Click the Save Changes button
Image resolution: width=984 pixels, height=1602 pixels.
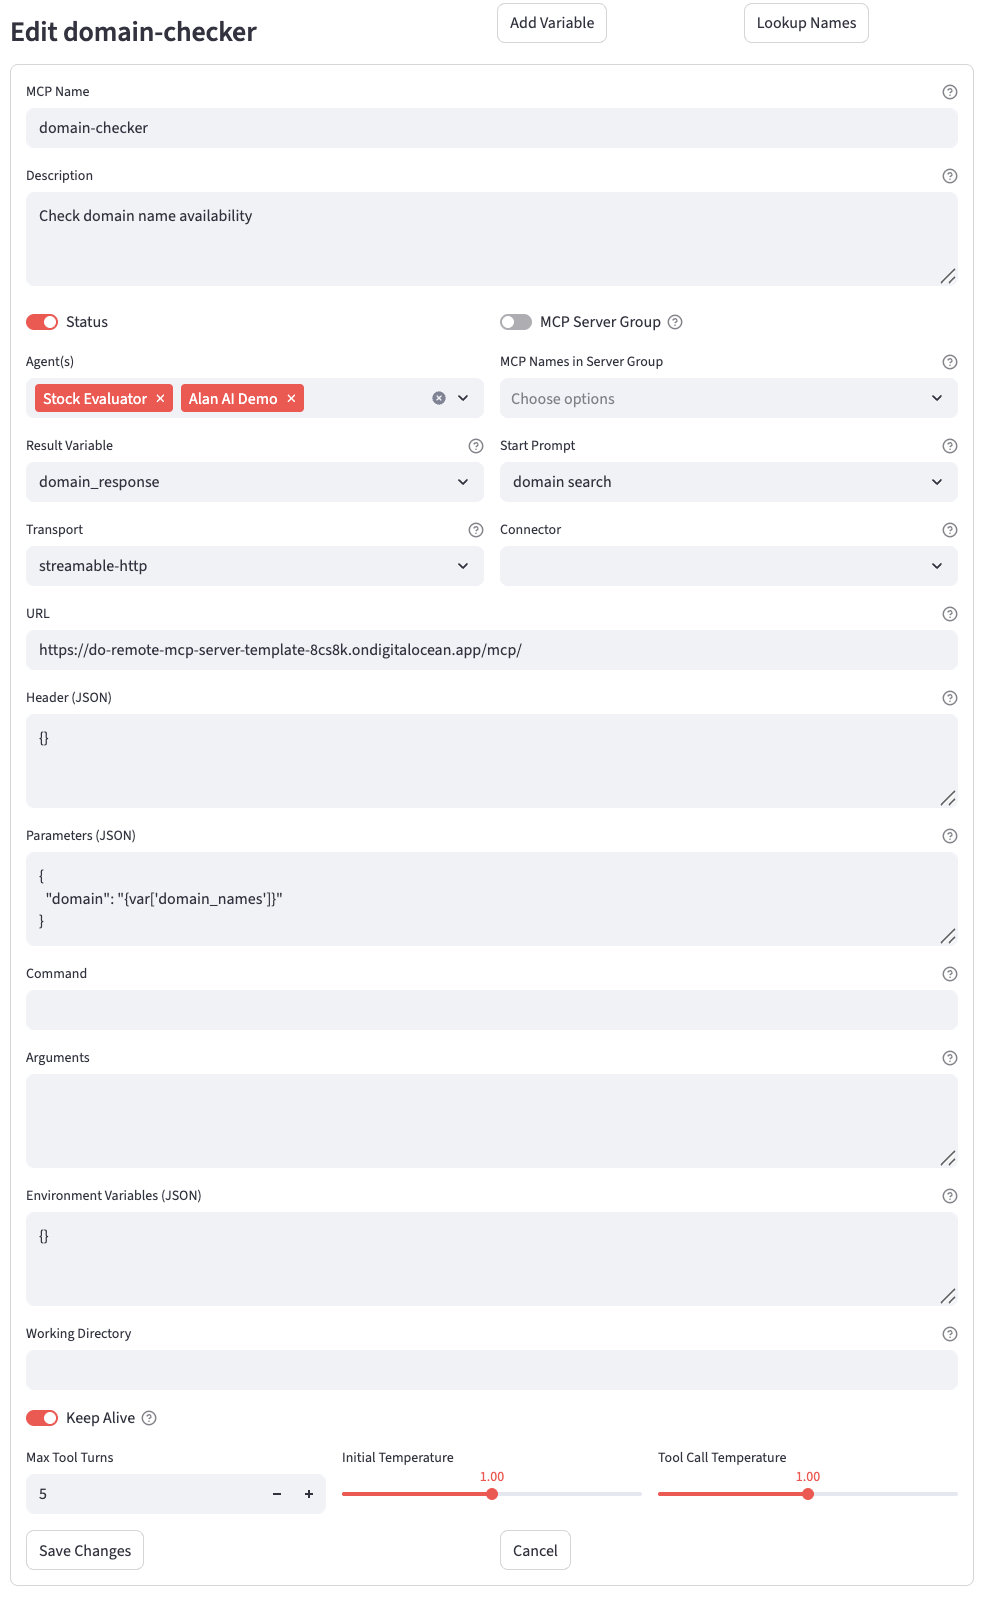click(85, 1550)
